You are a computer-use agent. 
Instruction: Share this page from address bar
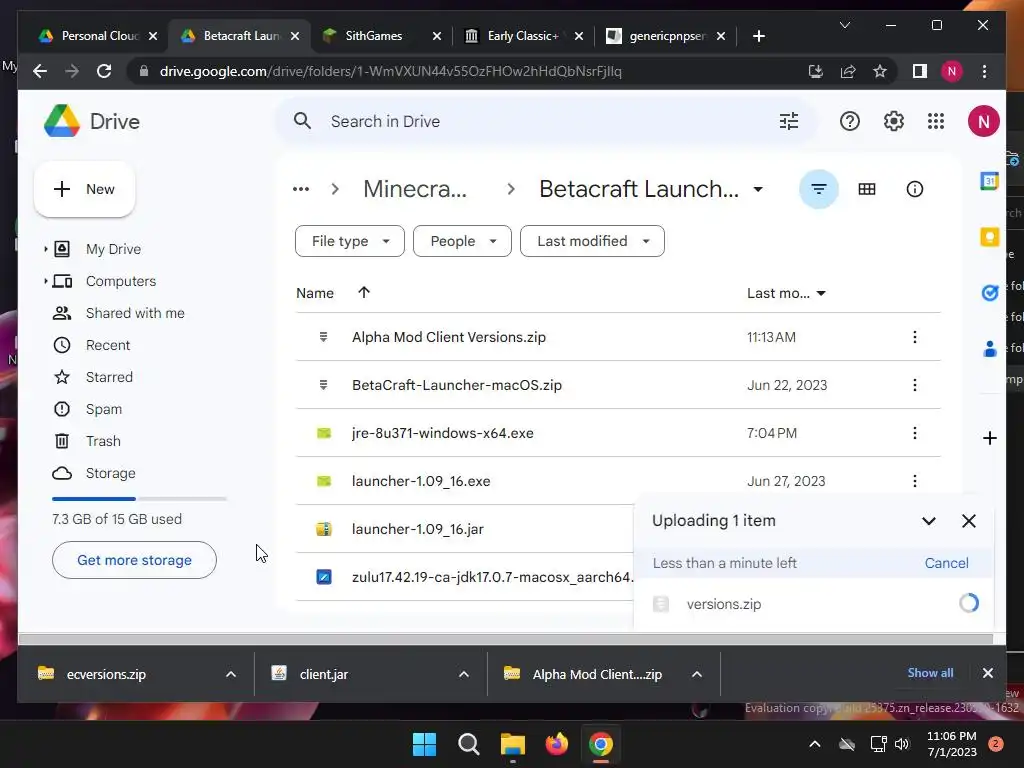coord(848,71)
